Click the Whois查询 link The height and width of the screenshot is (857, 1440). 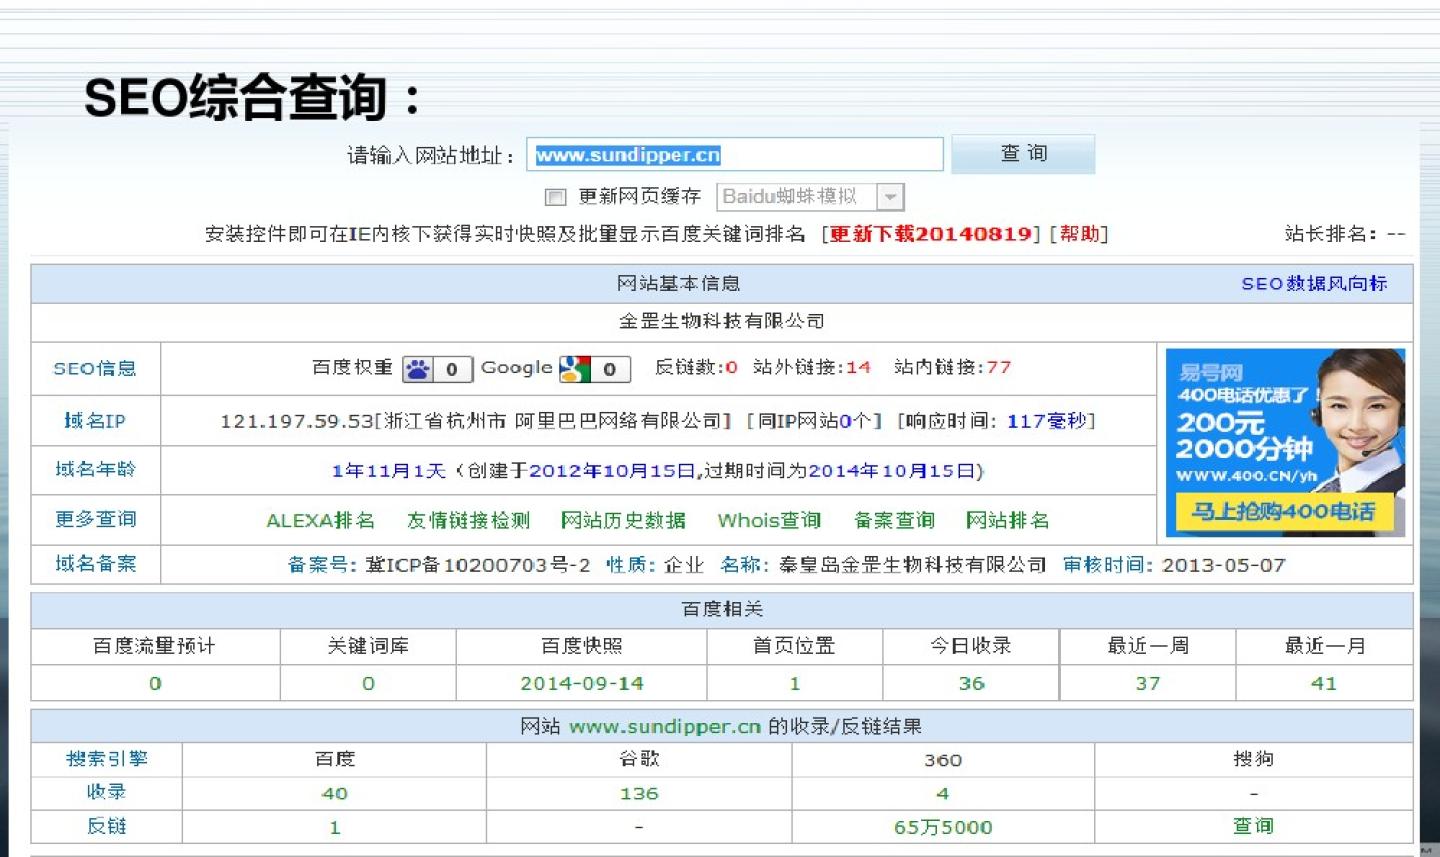click(x=769, y=521)
